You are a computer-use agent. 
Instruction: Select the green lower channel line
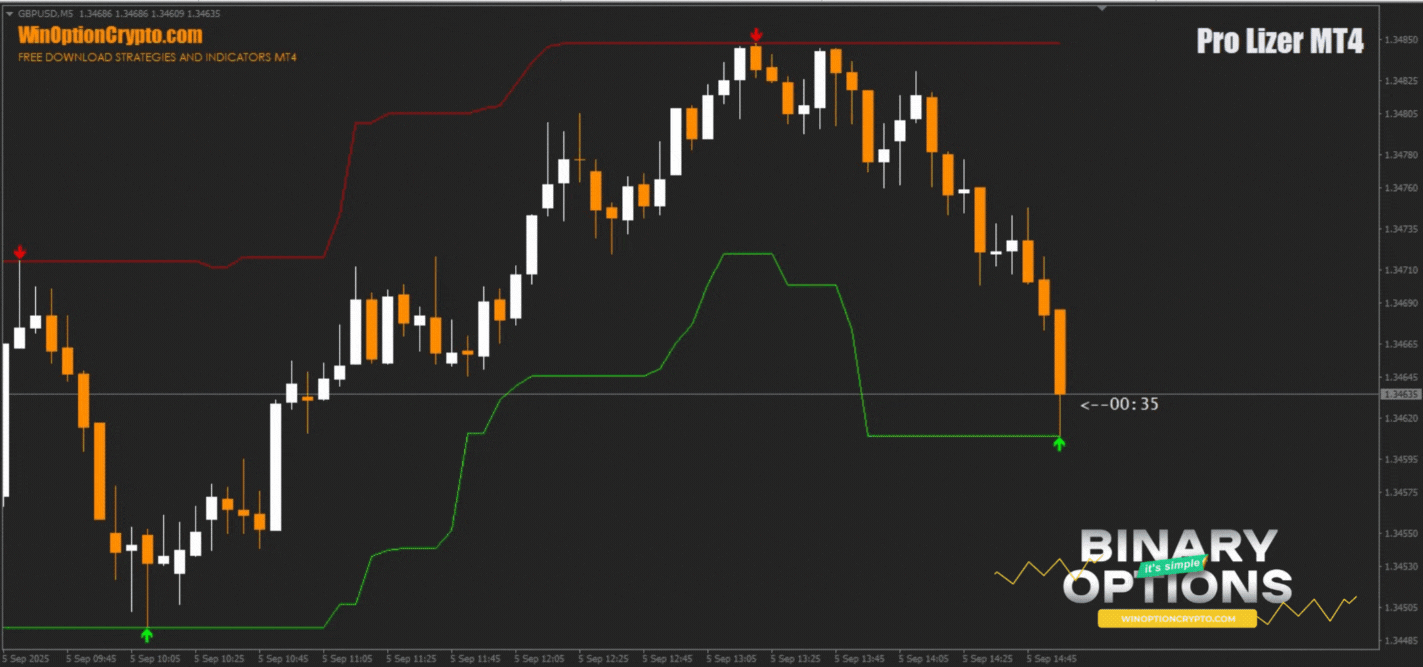click(x=600, y=376)
